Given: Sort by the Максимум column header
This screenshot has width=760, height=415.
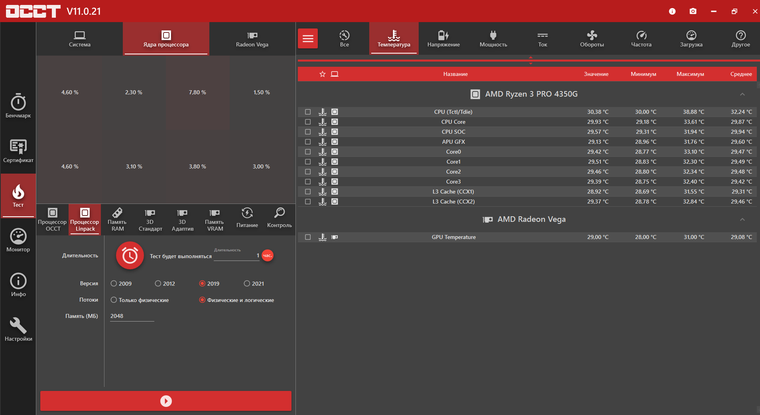Looking at the screenshot, I should pyautogui.click(x=690, y=74).
